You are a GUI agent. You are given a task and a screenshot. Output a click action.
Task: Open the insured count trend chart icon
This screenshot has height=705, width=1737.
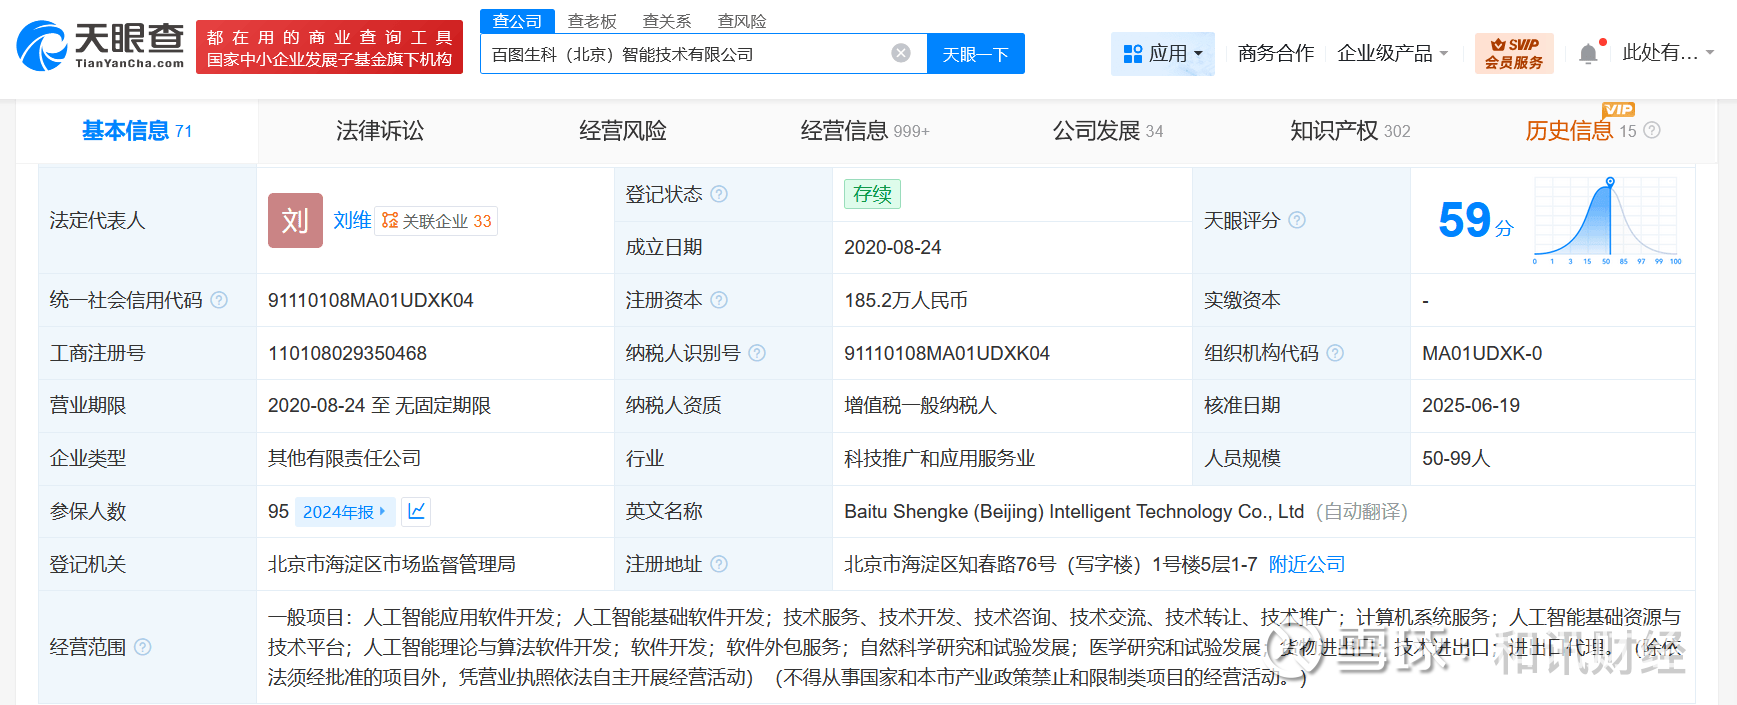(x=416, y=511)
